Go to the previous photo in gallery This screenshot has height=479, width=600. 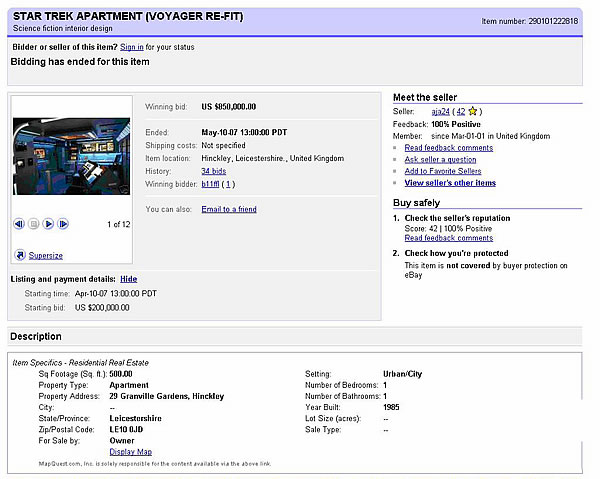(19, 224)
